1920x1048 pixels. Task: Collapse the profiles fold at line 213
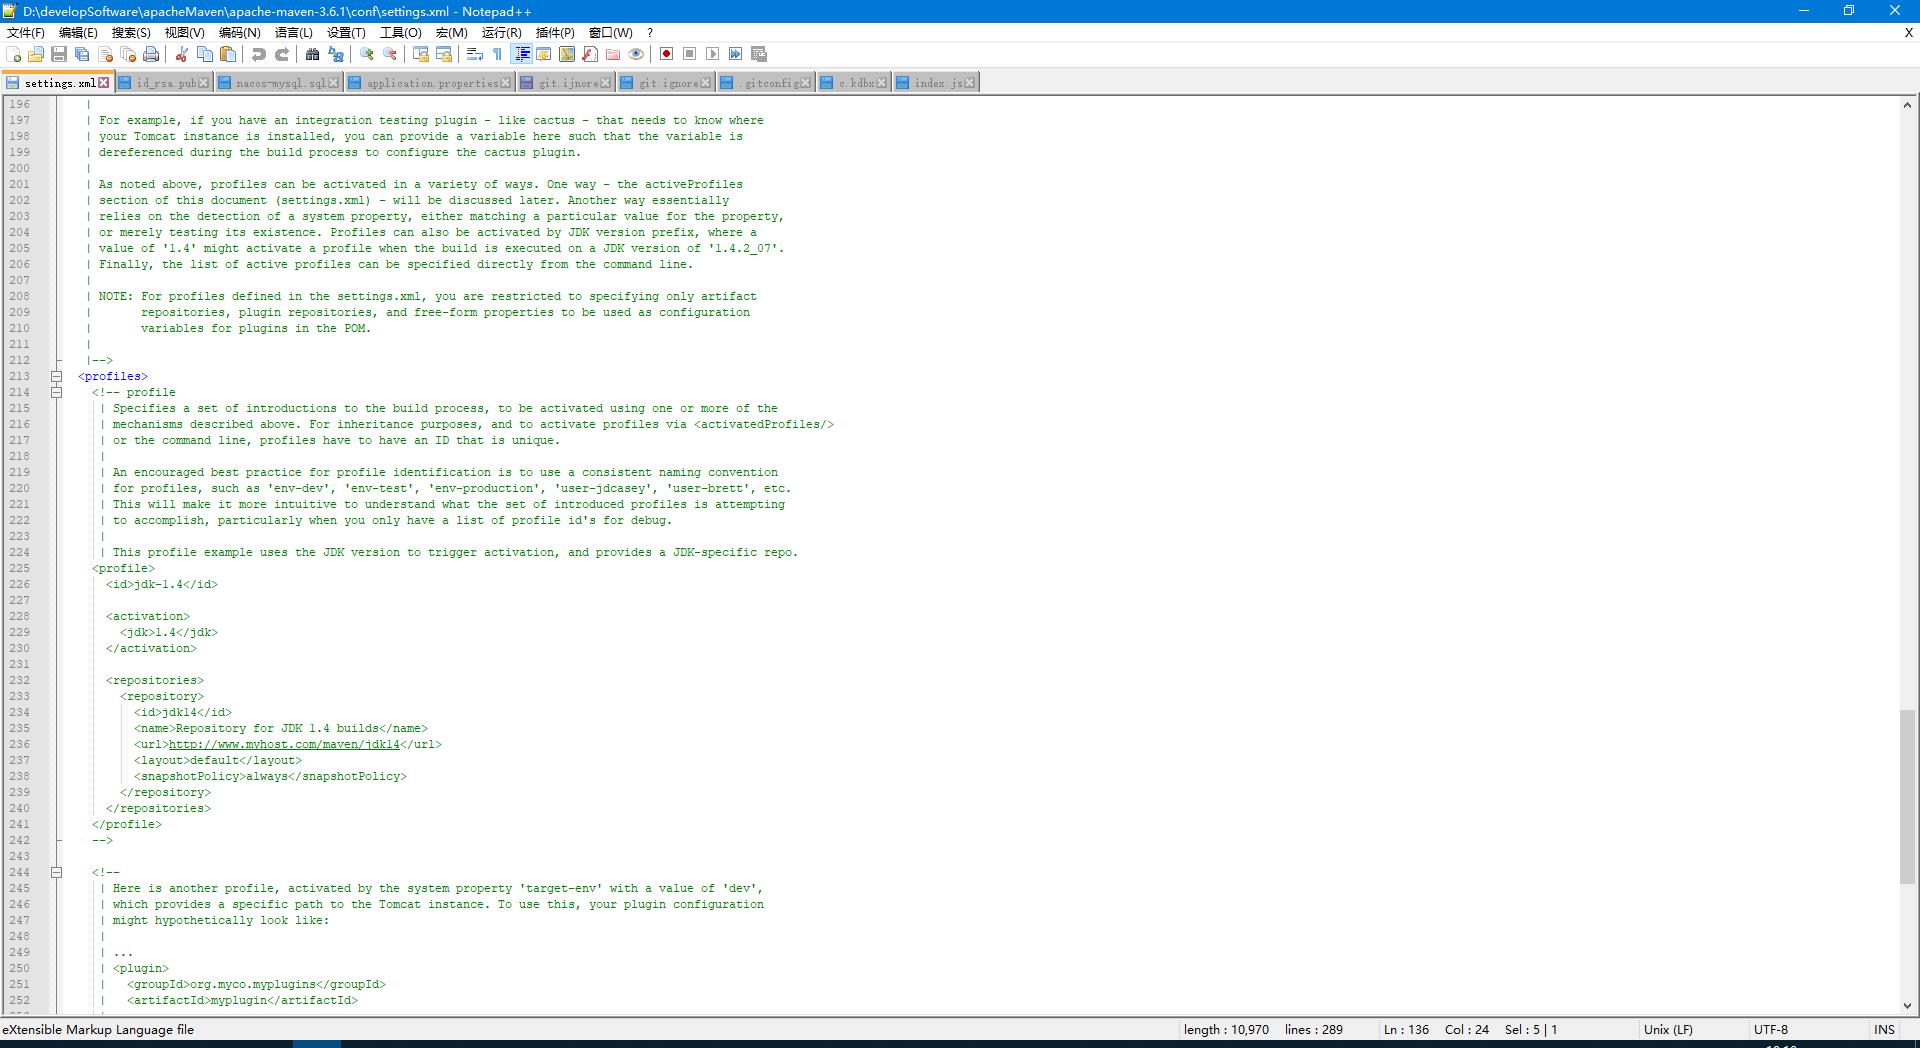(x=57, y=376)
